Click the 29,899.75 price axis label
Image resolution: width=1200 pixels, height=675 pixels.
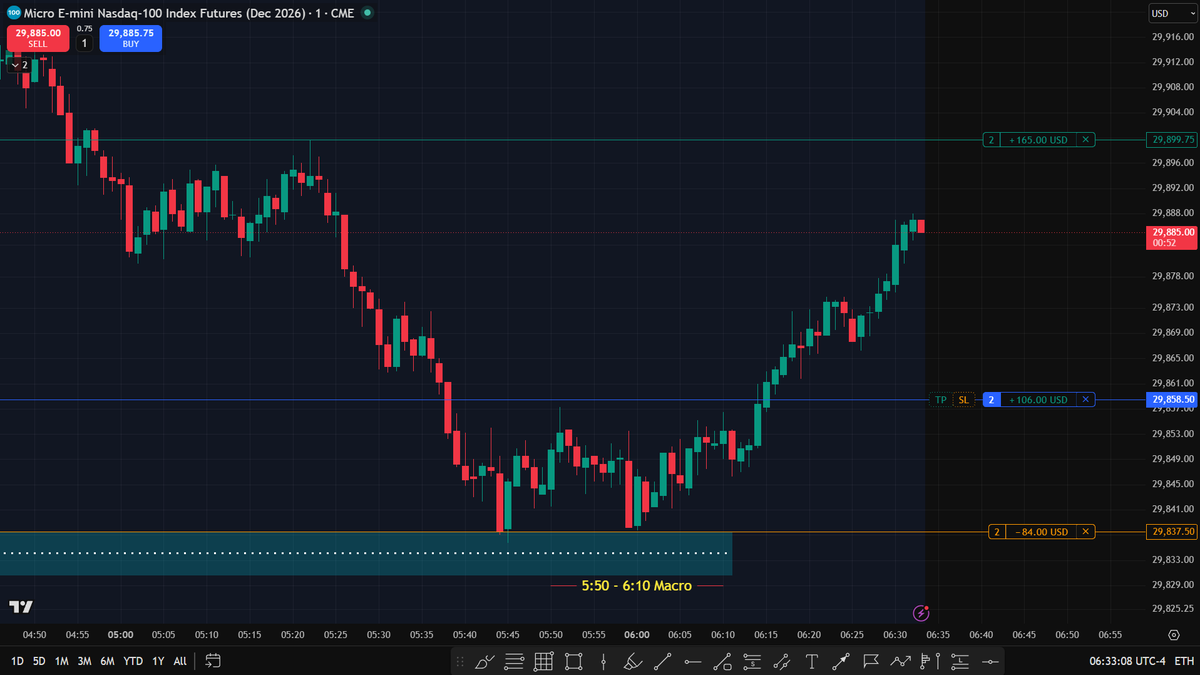coord(1173,140)
